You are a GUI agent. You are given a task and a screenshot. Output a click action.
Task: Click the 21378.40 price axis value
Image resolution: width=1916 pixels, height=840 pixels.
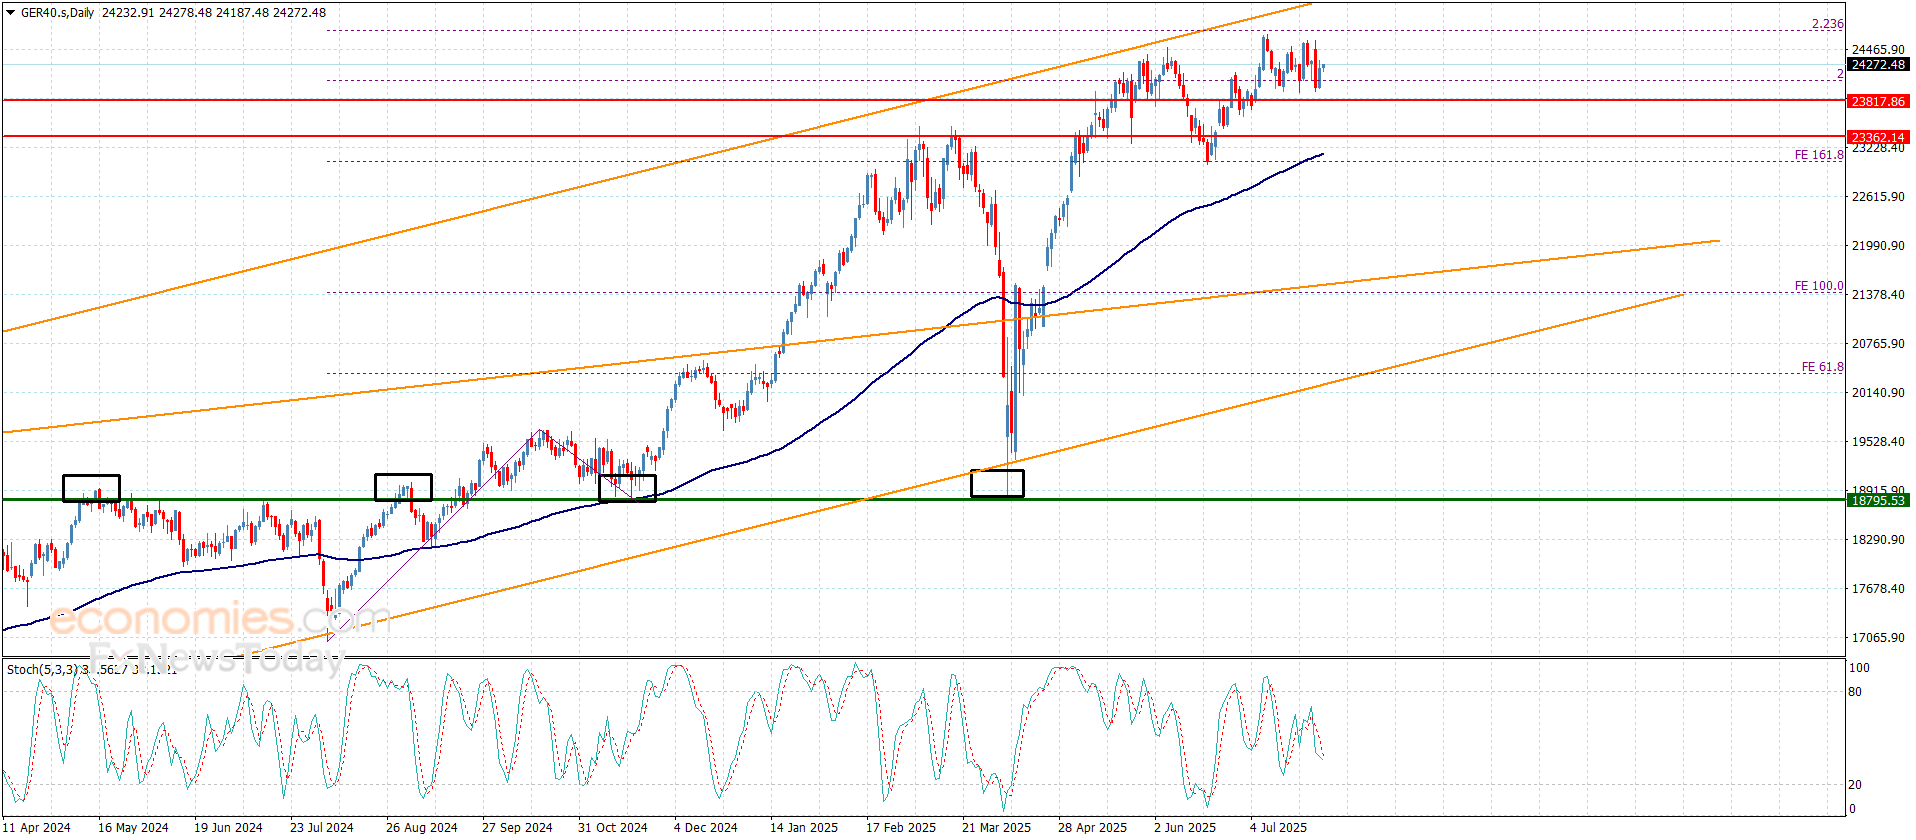pyautogui.click(x=1878, y=294)
